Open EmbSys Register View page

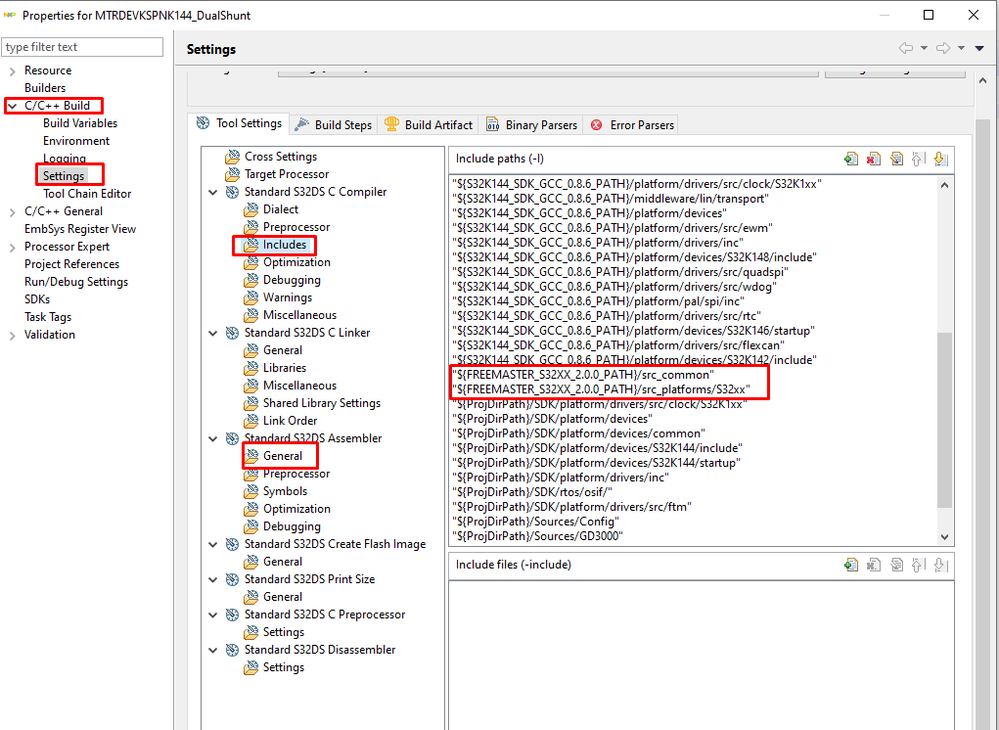[80, 229]
